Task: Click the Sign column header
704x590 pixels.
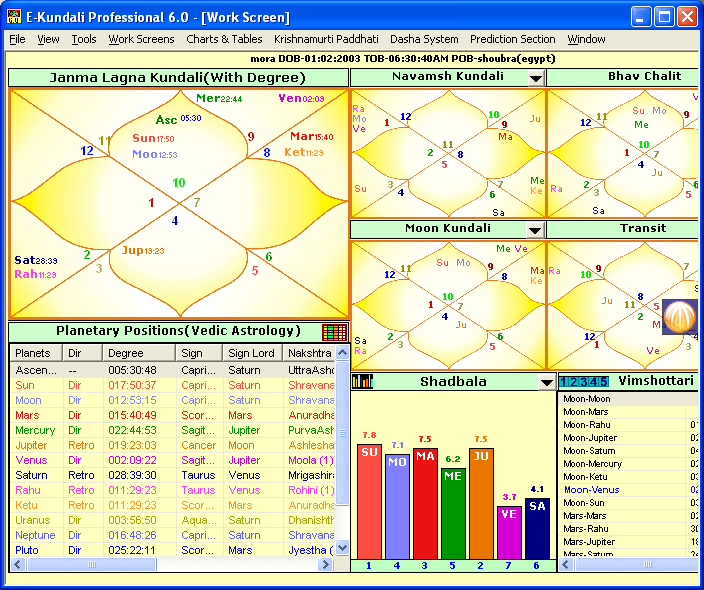Action: click(199, 353)
